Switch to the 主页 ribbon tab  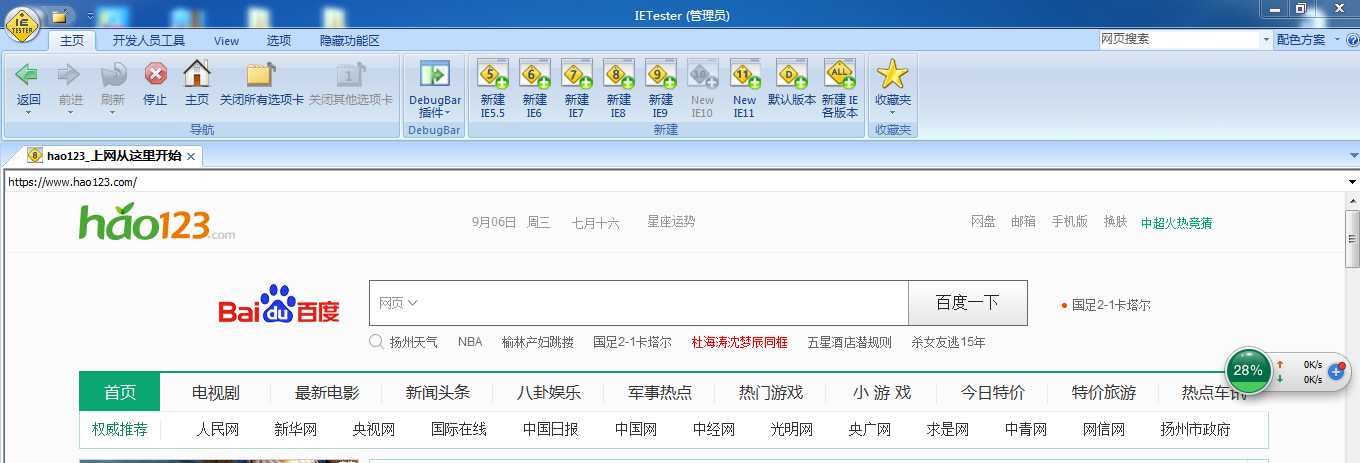point(72,41)
